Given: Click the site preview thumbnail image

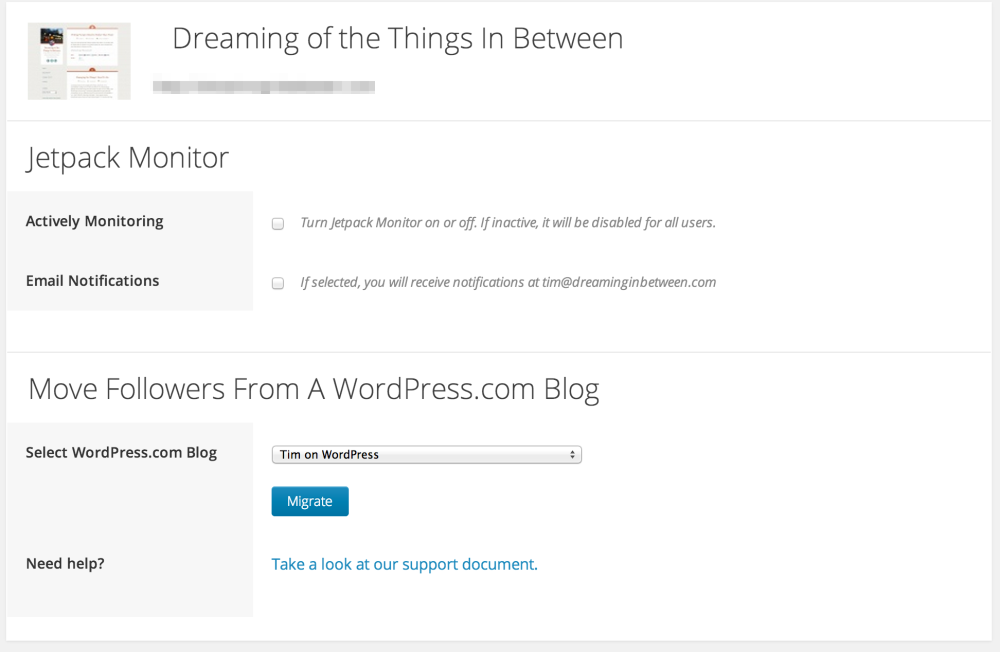Looking at the screenshot, I should point(79,61).
